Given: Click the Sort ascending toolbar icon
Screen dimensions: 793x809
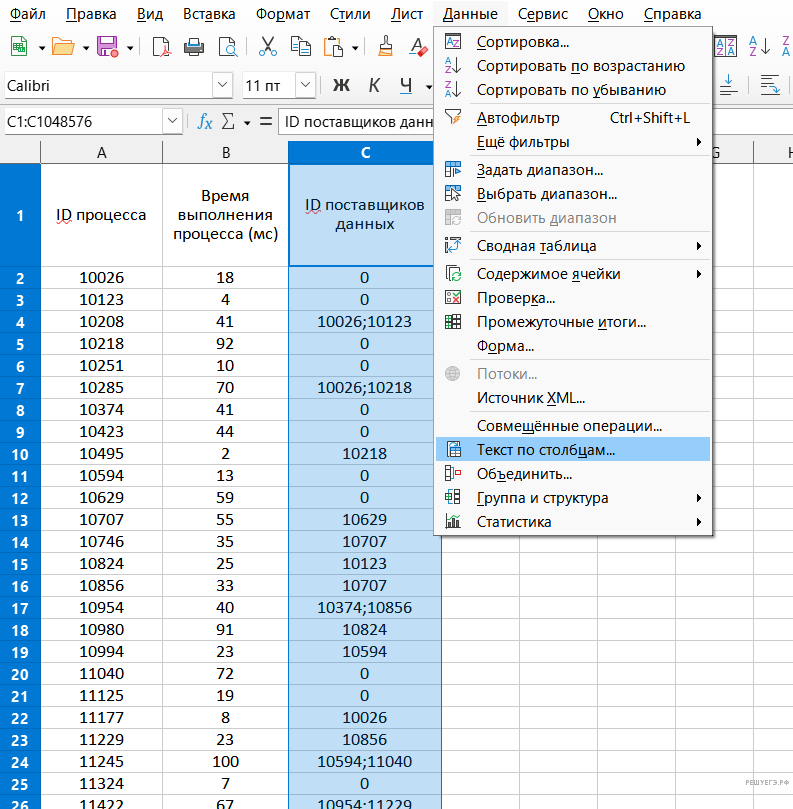Looking at the screenshot, I should point(759,47).
